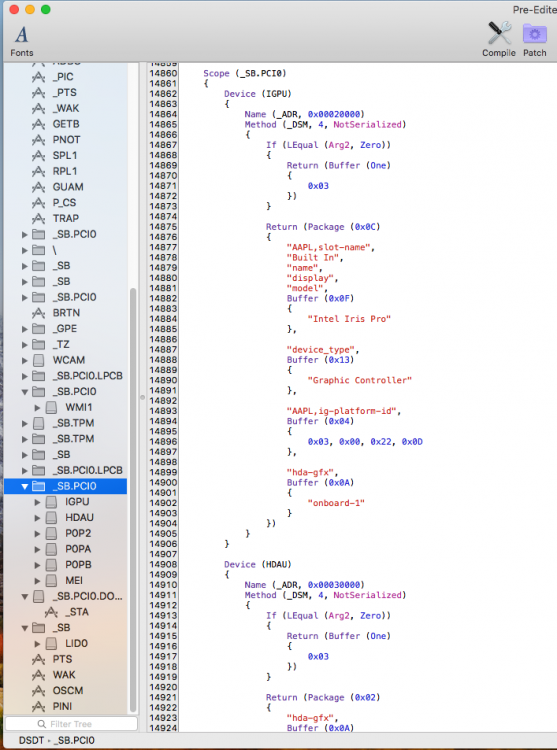Click line number 14896 in gutter
557x750 pixels.
coord(163,441)
